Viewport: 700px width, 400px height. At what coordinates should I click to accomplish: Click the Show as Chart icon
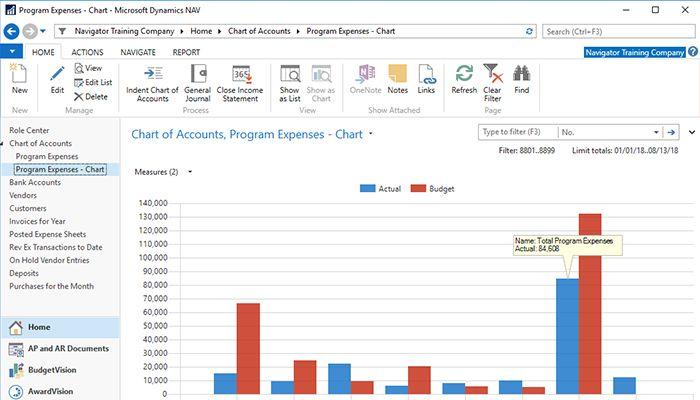click(x=321, y=74)
